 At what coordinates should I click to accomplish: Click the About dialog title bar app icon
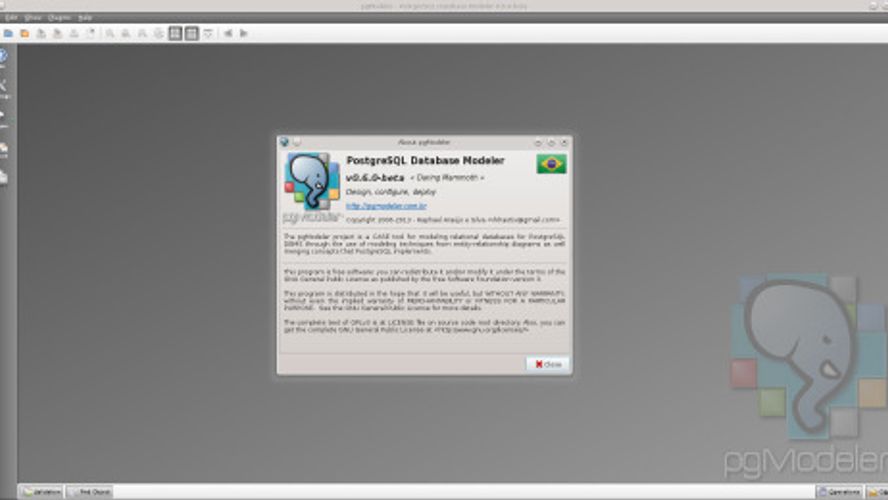(284, 142)
